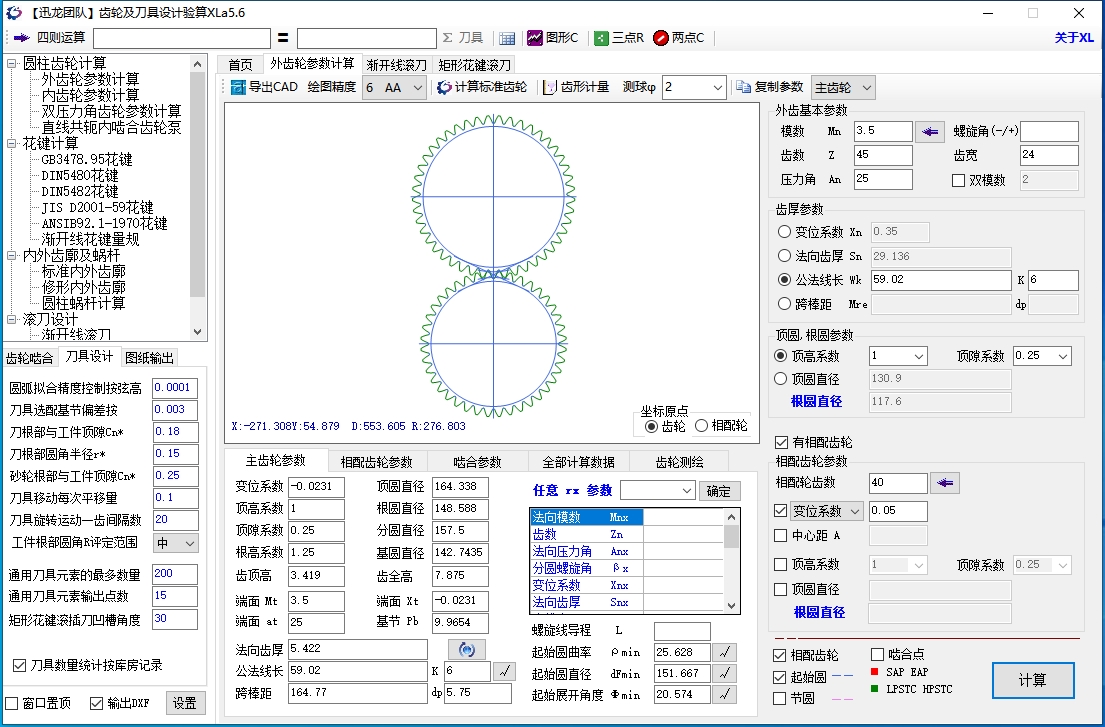
Task: Switch to the 相配齿轮参数 tab
Action: pos(376,462)
